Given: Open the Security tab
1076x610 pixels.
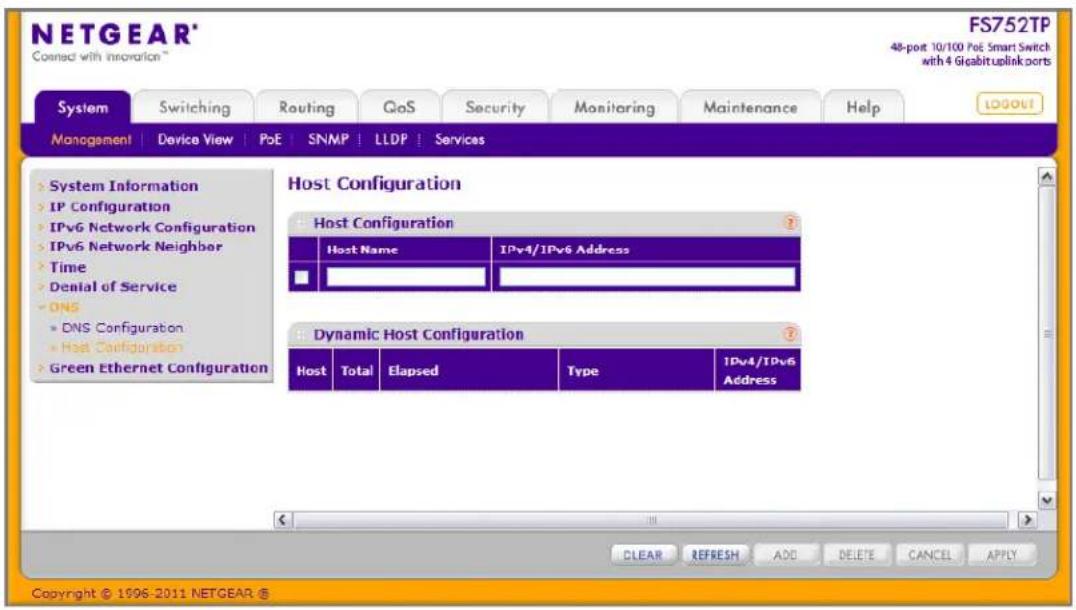Looking at the screenshot, I should click(495, 108).
